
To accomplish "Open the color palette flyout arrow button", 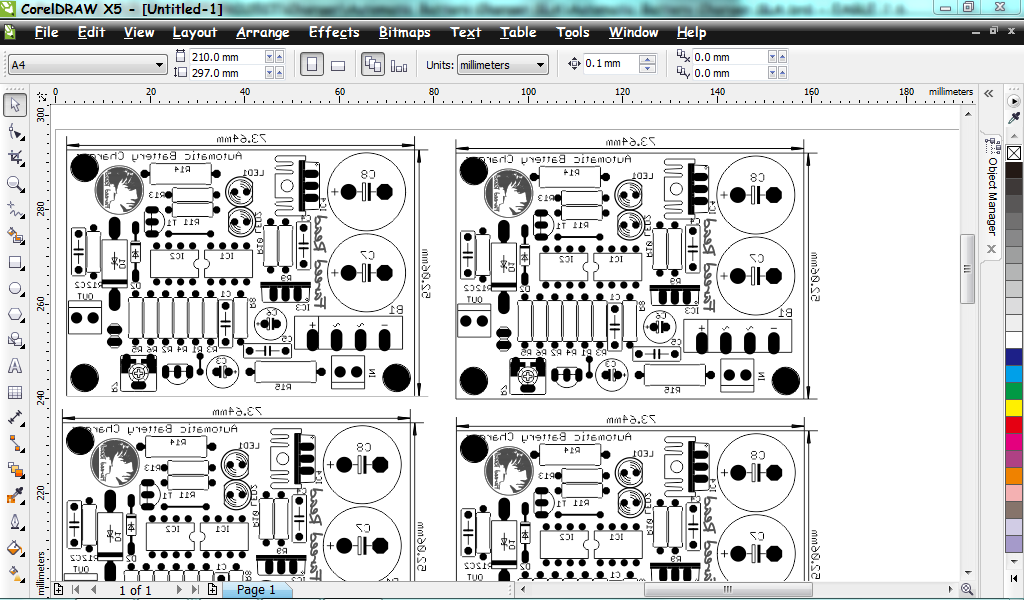I will click(x=1014, y=101).
